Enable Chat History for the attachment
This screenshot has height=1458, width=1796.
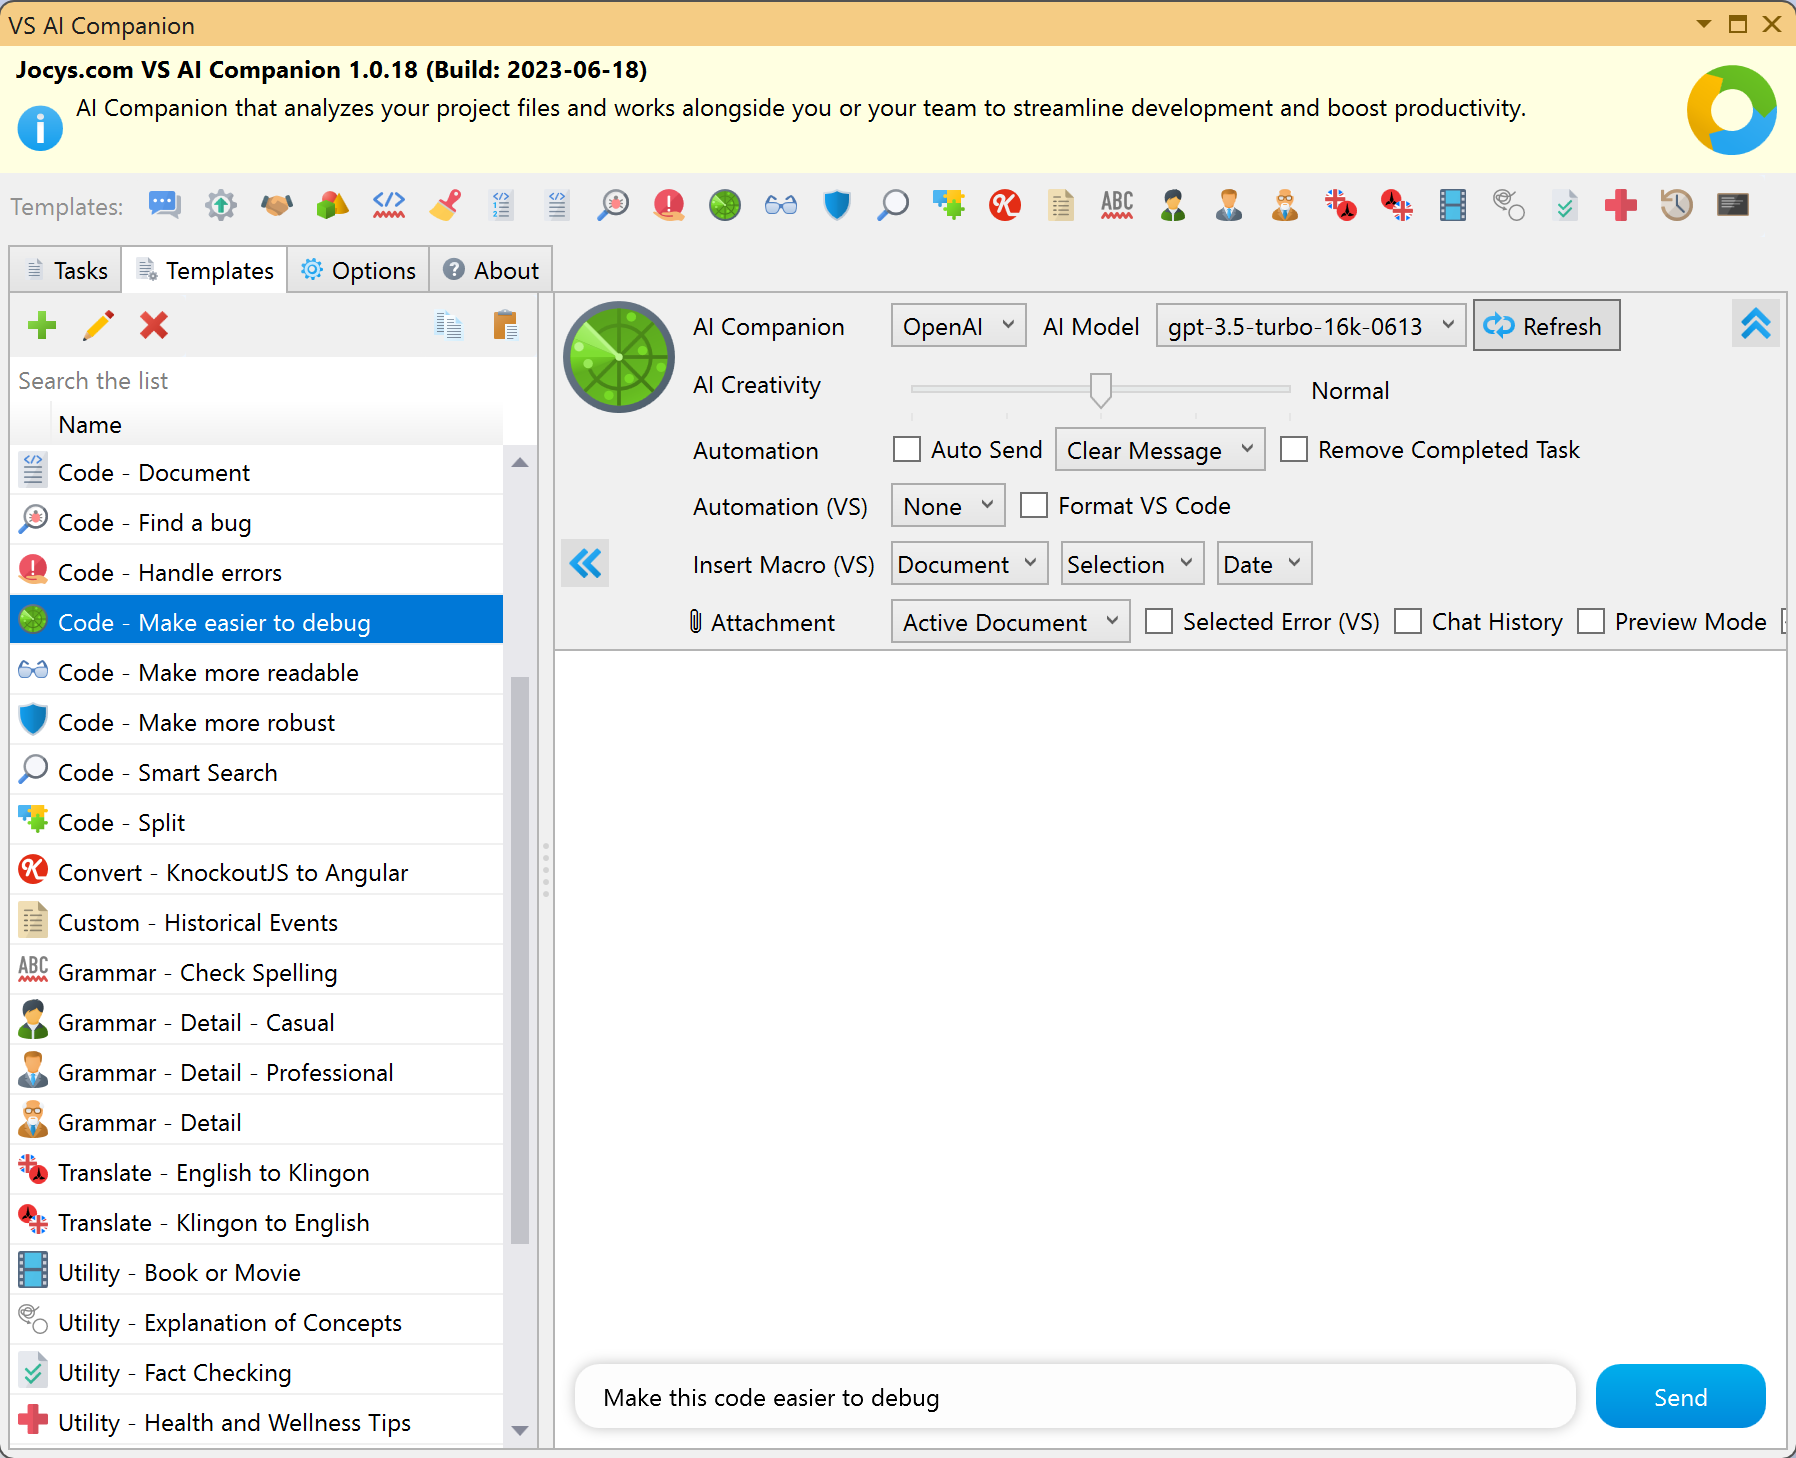click(x=1409, y=621)
